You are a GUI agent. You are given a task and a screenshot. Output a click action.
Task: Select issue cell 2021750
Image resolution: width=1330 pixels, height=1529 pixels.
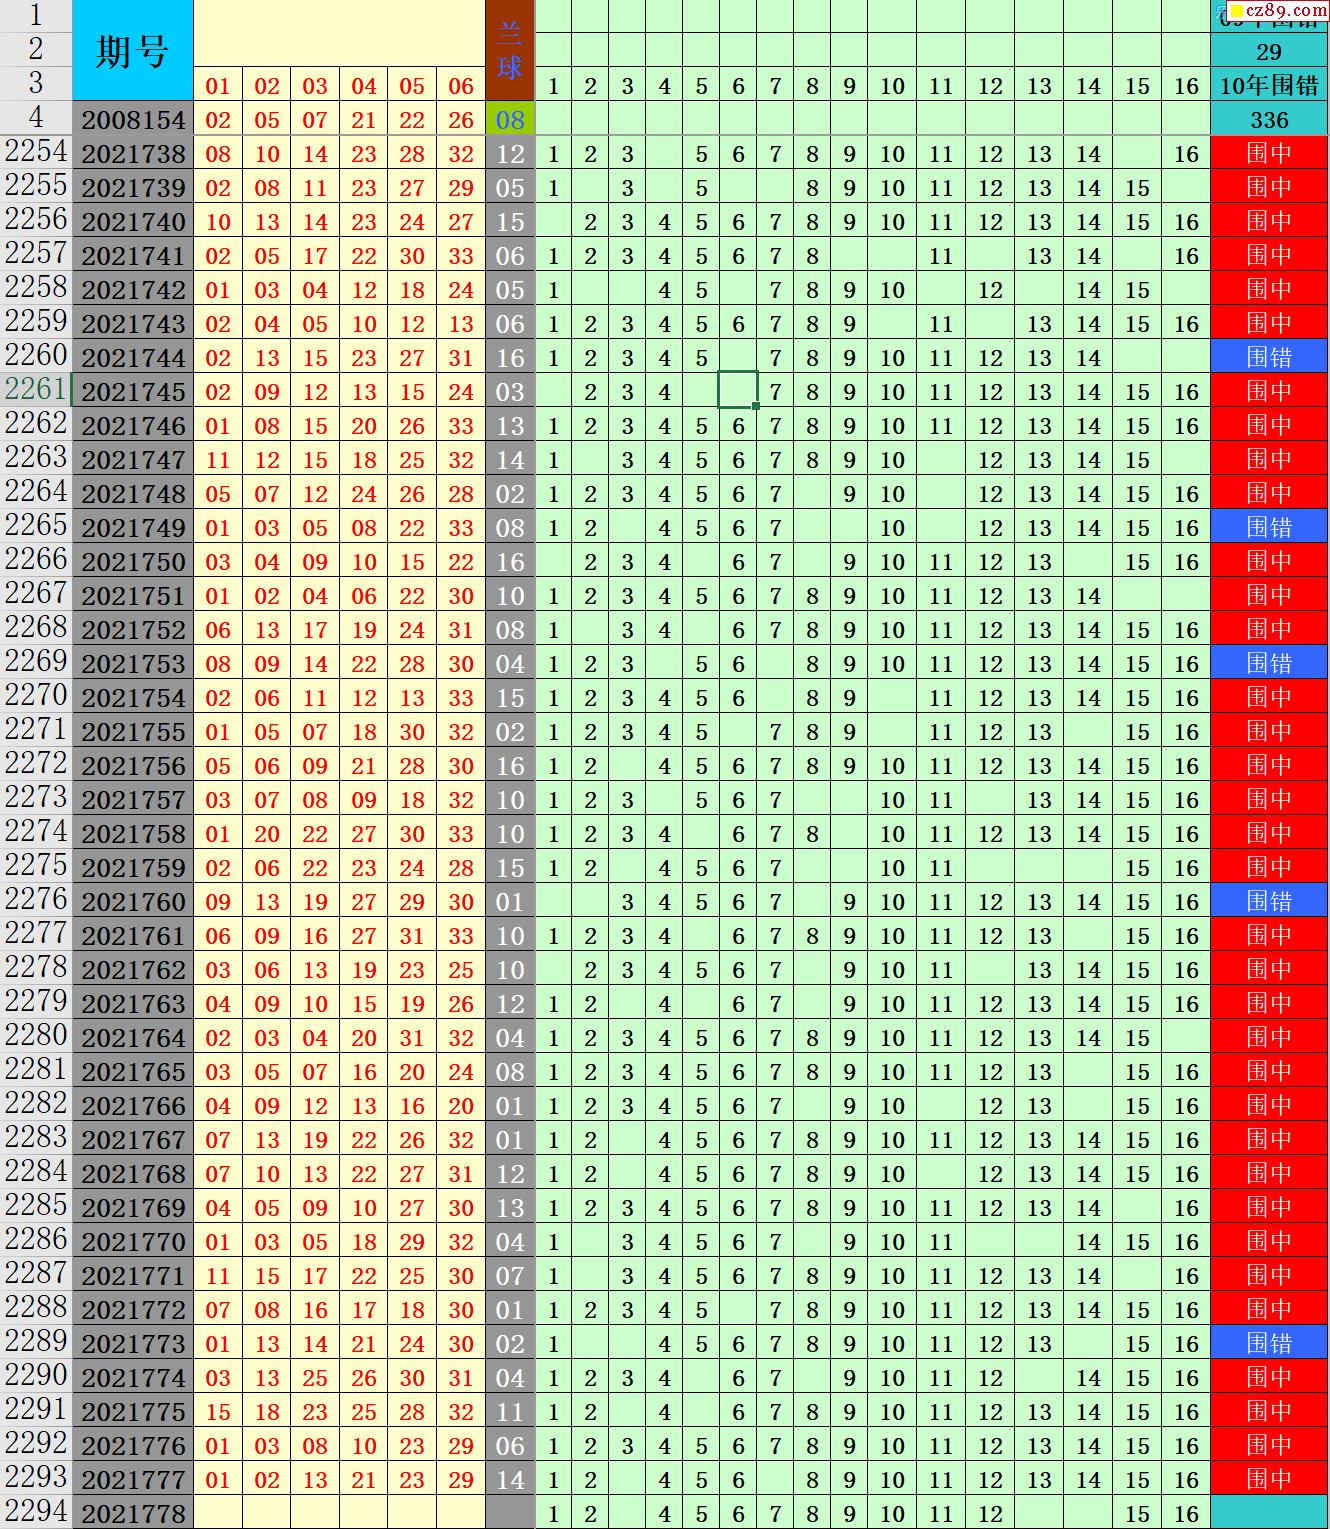pyautogui.click(x=132, y=561)
